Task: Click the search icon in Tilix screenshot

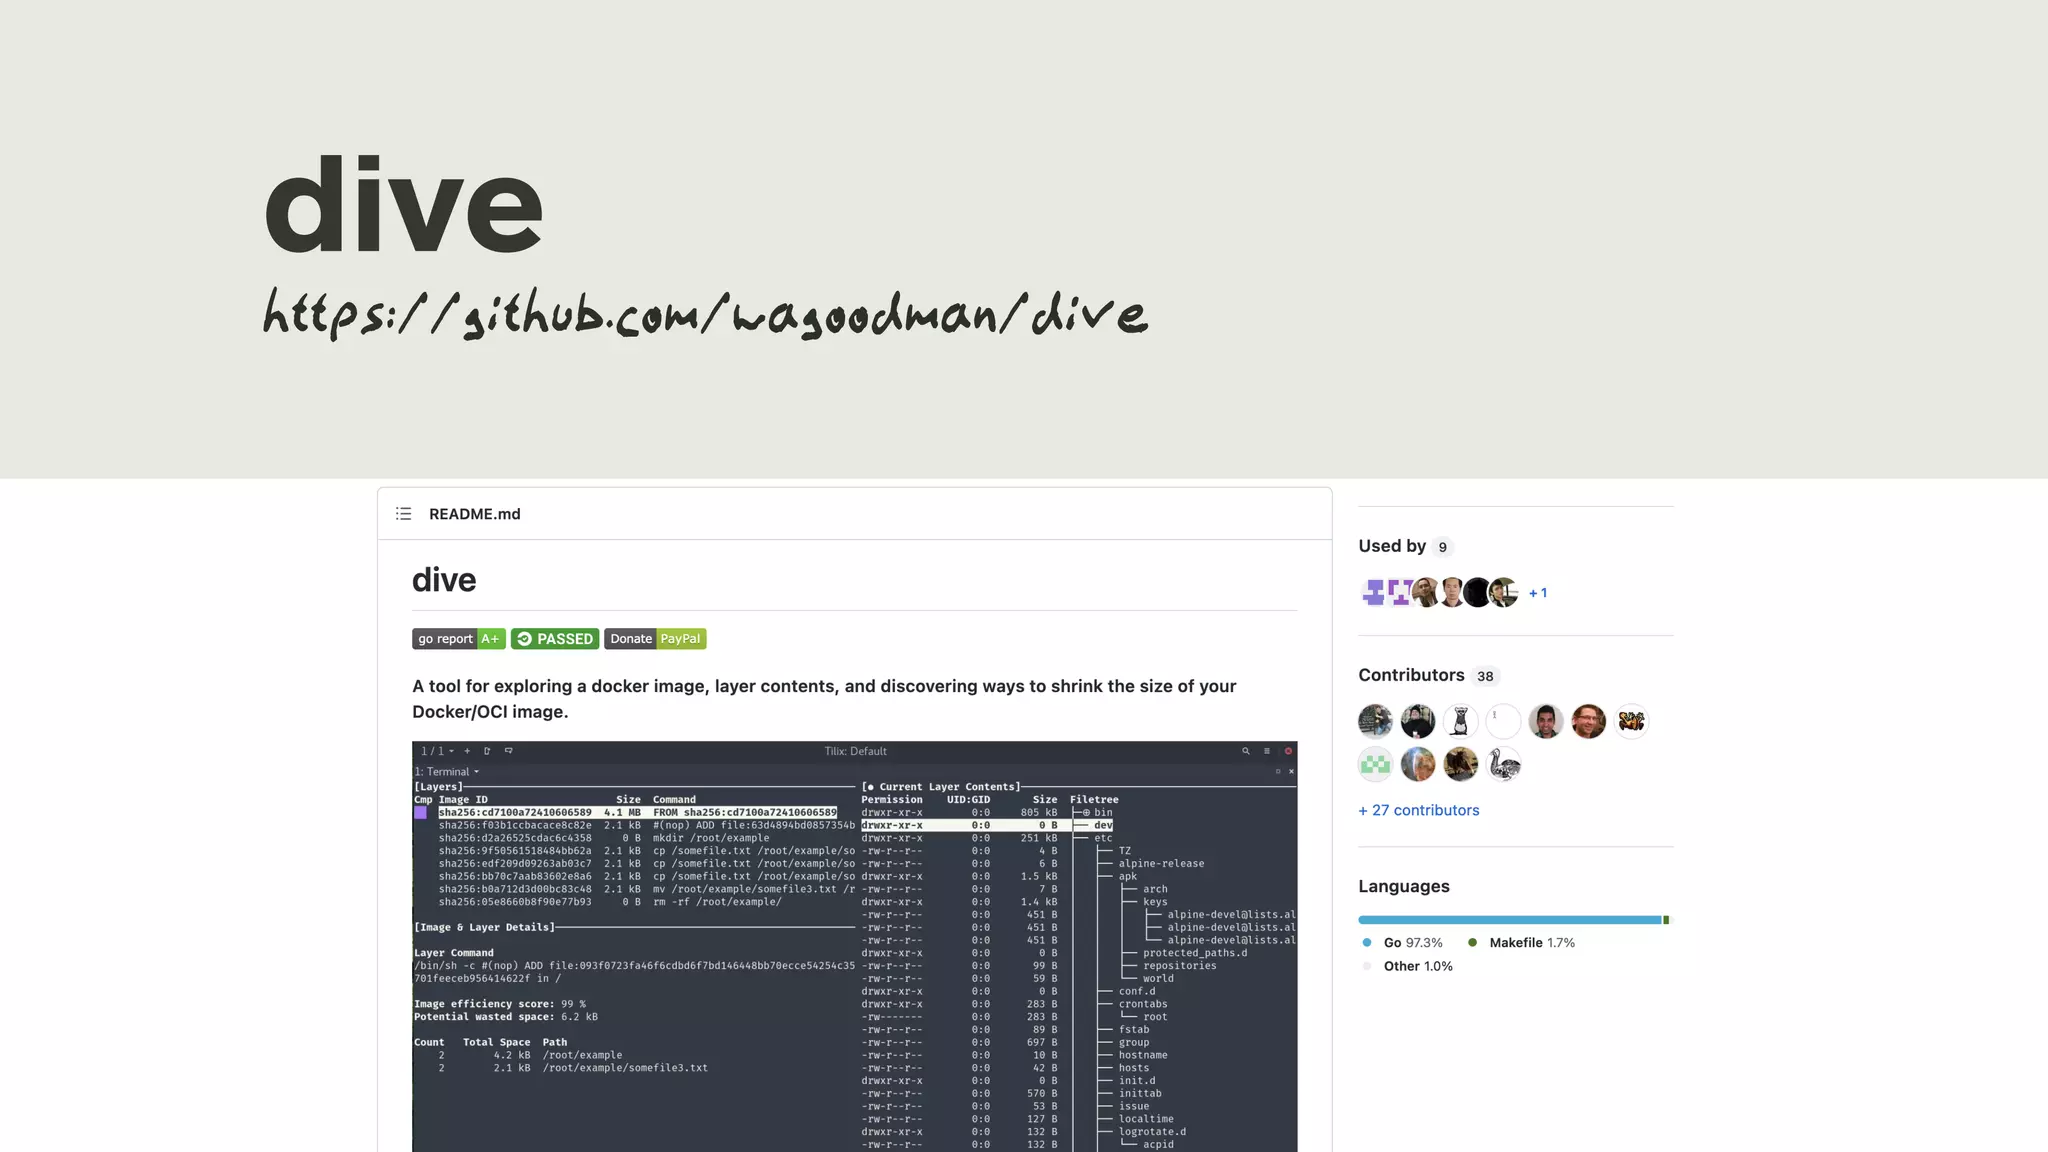Action: click(x=1246, y=751)
